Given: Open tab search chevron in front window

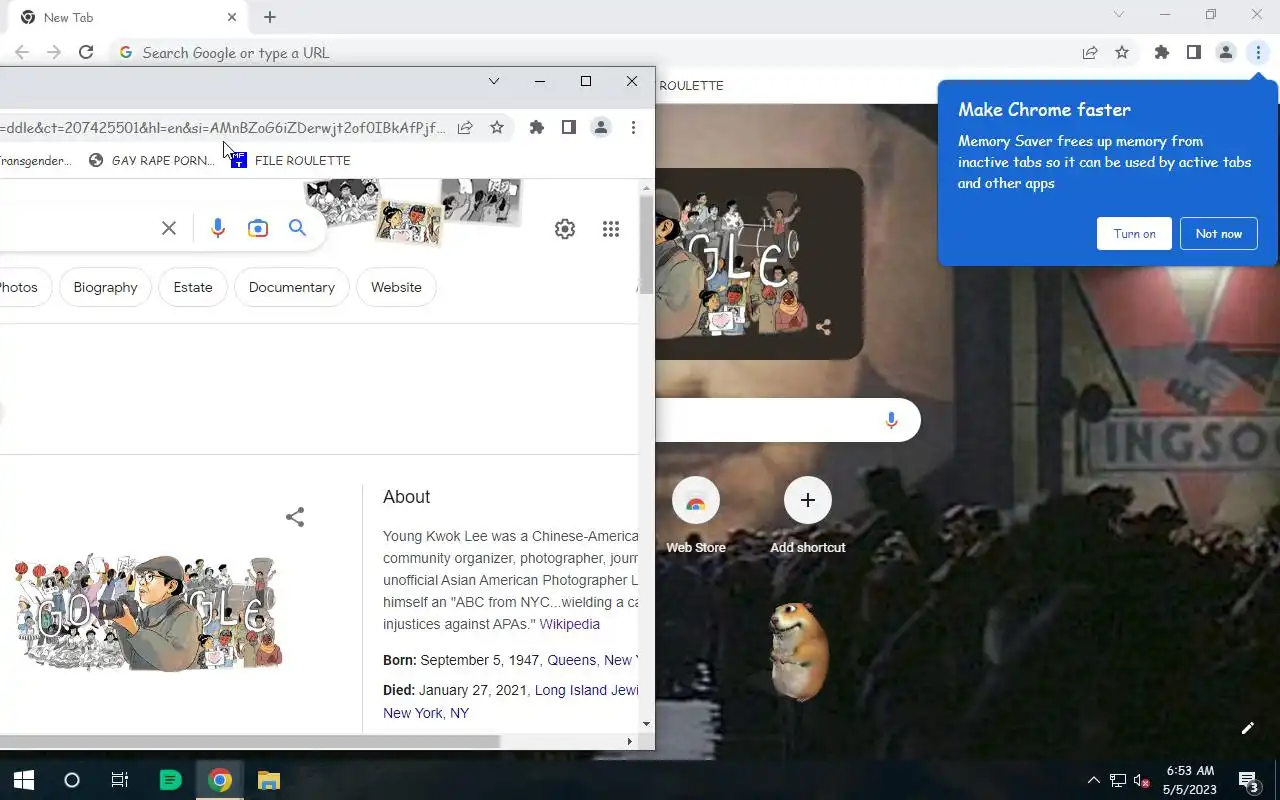Looking at the screenshot, I should point(494,81).
